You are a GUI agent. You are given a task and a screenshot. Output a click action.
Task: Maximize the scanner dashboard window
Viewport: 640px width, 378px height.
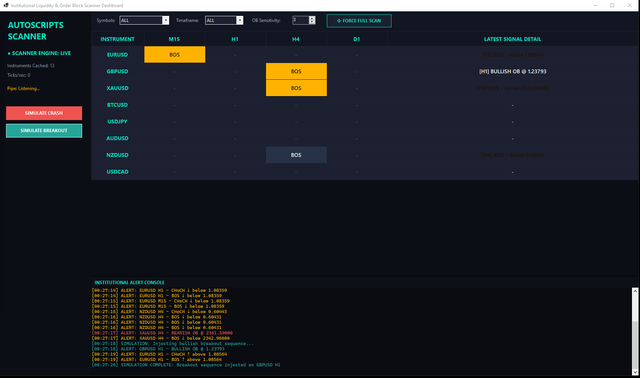pos(612,5)
